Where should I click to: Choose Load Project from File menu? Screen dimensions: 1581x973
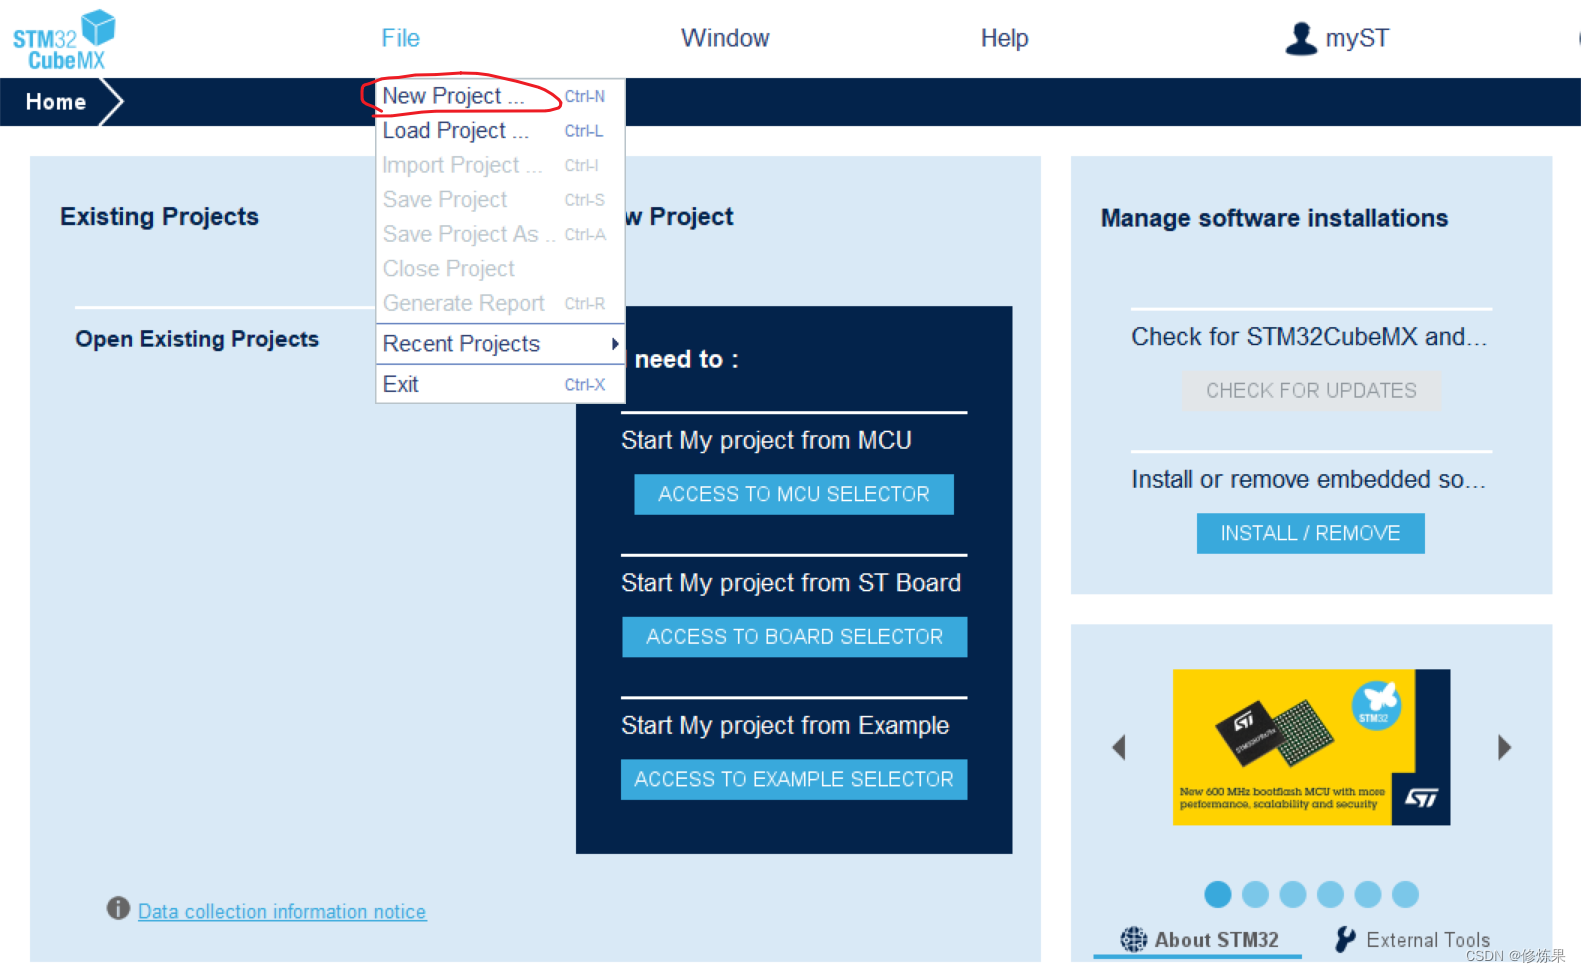coord(500,131)
